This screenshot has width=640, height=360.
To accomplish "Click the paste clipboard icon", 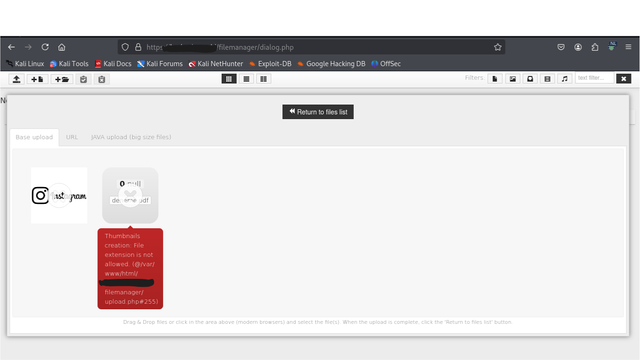I will (83, 79).
